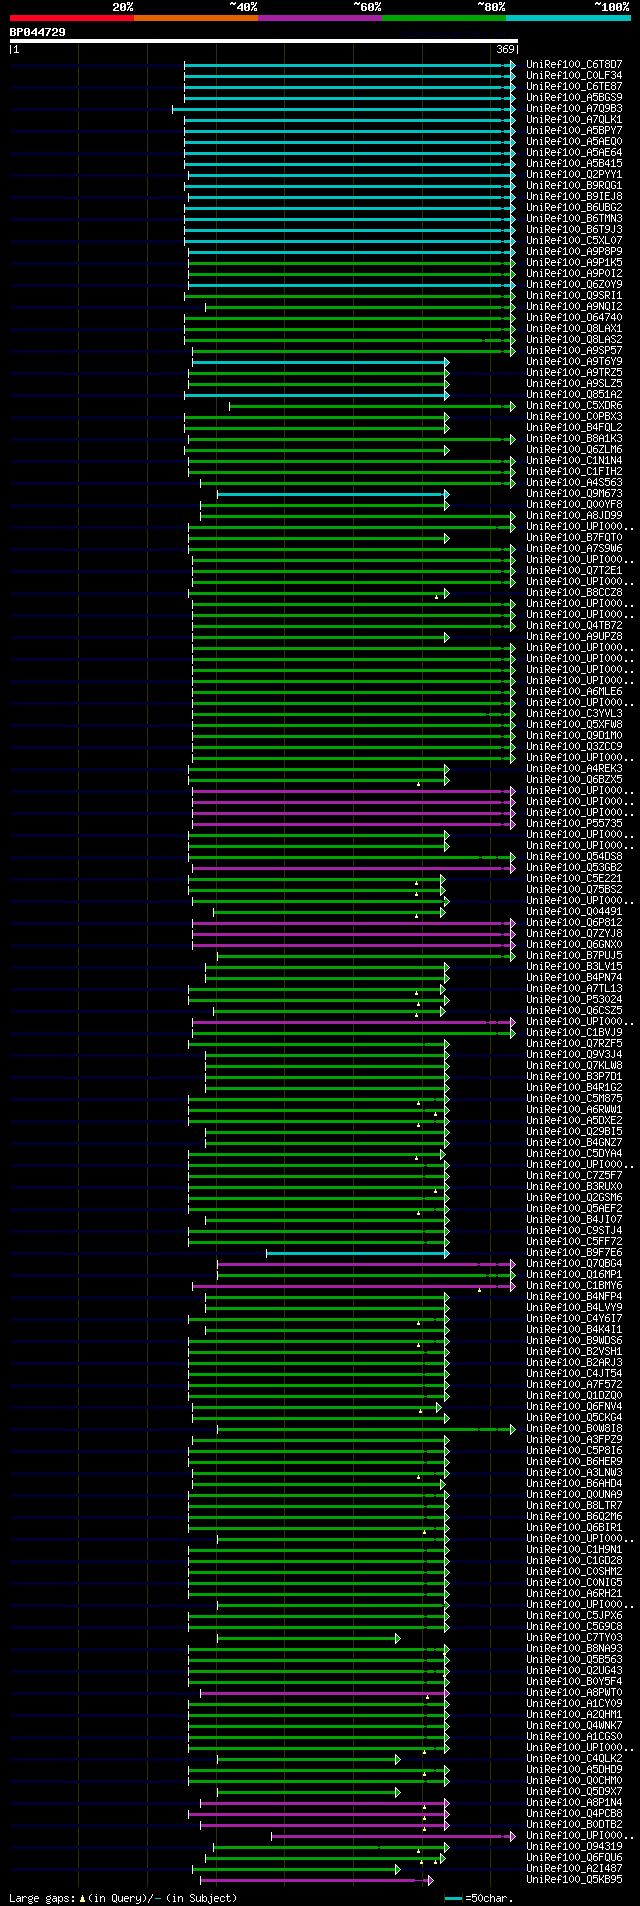Screen dimensions: 640x1906
Task: Select the UniRef100_C5XDR6 label
Action: [x=574, y=405]
